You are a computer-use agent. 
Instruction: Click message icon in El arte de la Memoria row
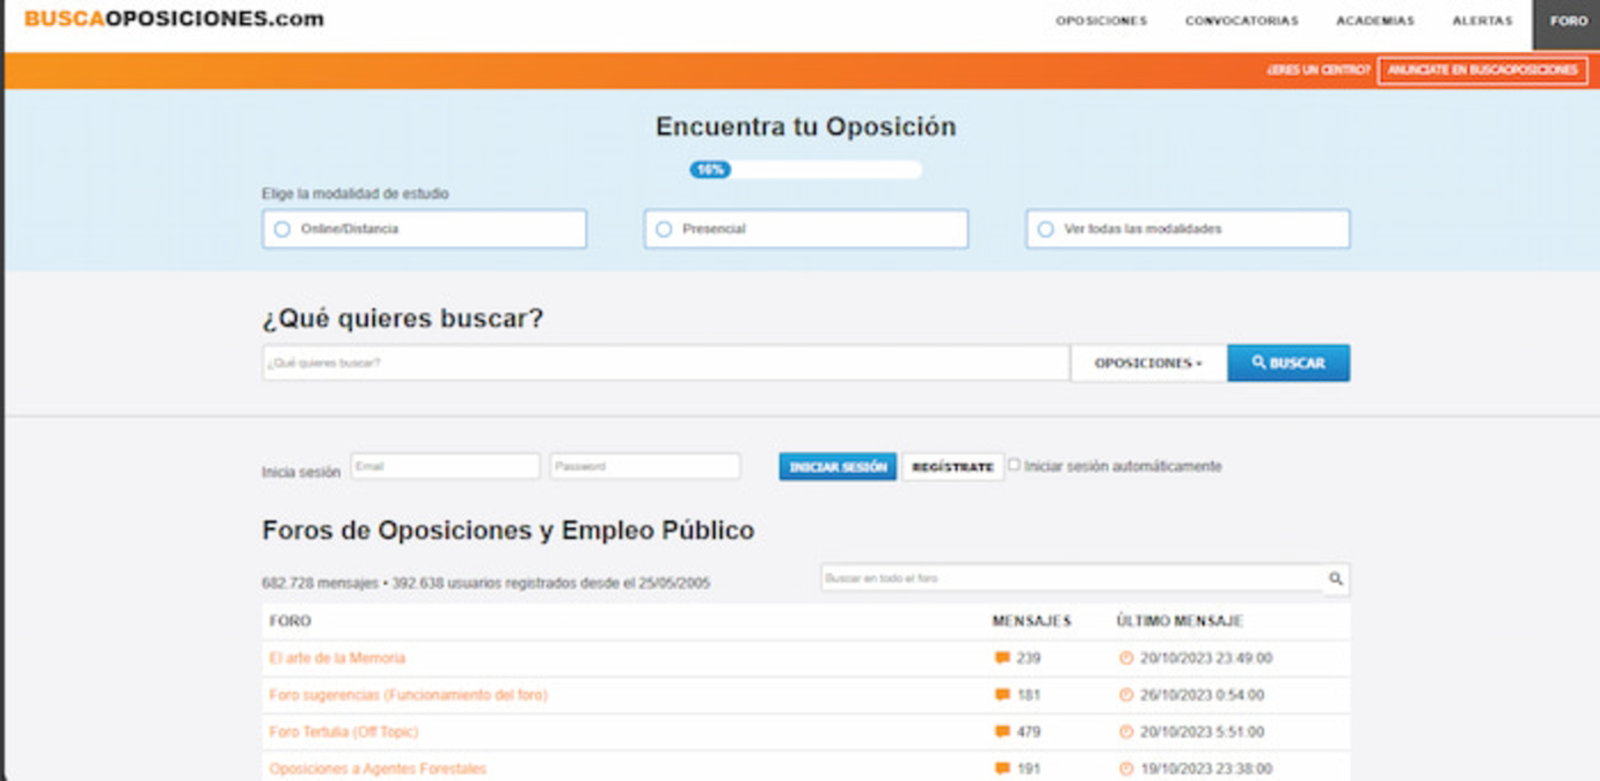click(1002, 658)
